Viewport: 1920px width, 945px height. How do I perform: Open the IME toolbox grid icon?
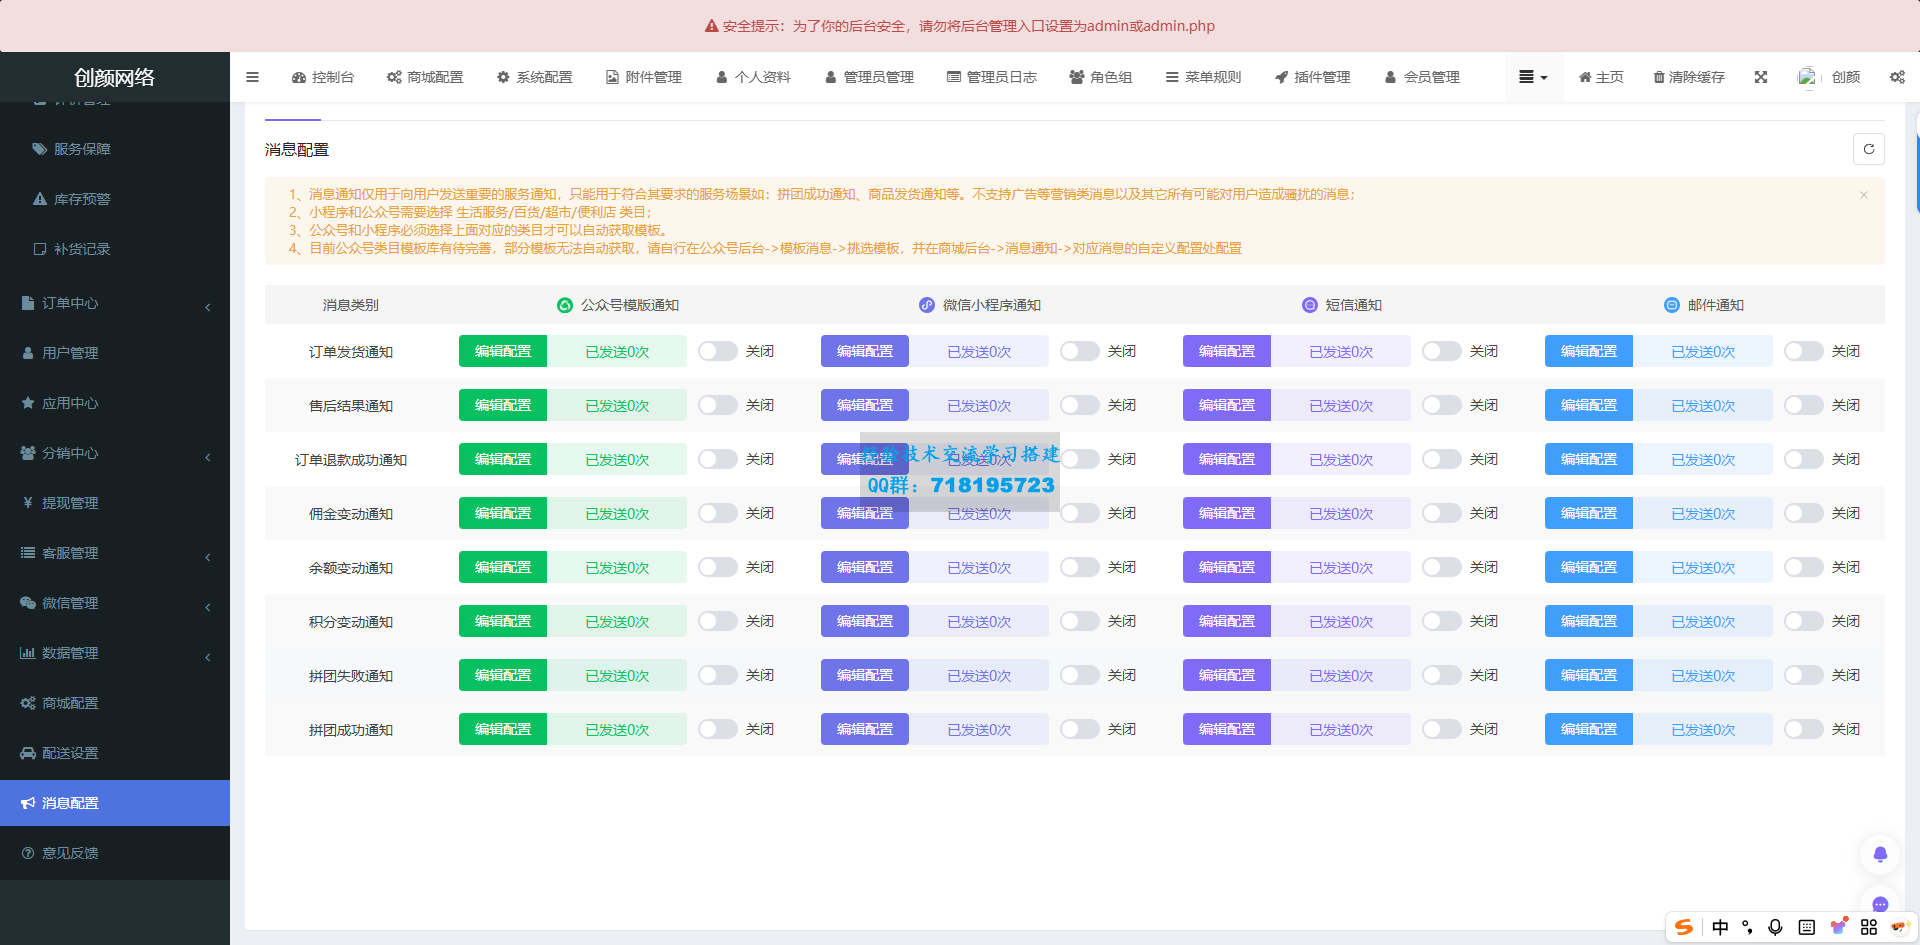pyautogui.click(x=1869, y=927)
